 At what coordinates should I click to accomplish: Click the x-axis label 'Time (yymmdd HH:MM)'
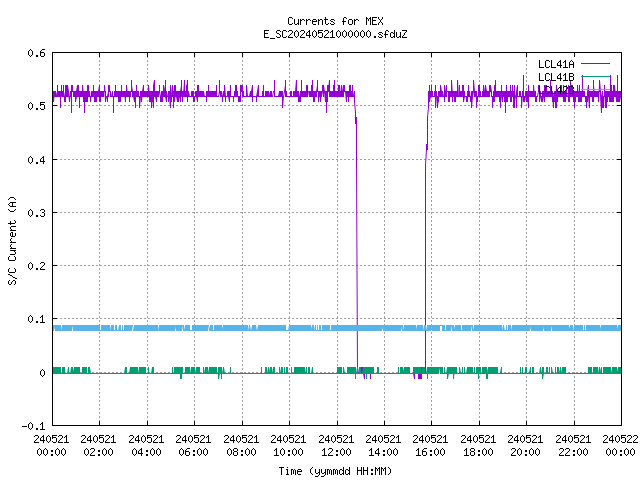click(x=335, y=471)
